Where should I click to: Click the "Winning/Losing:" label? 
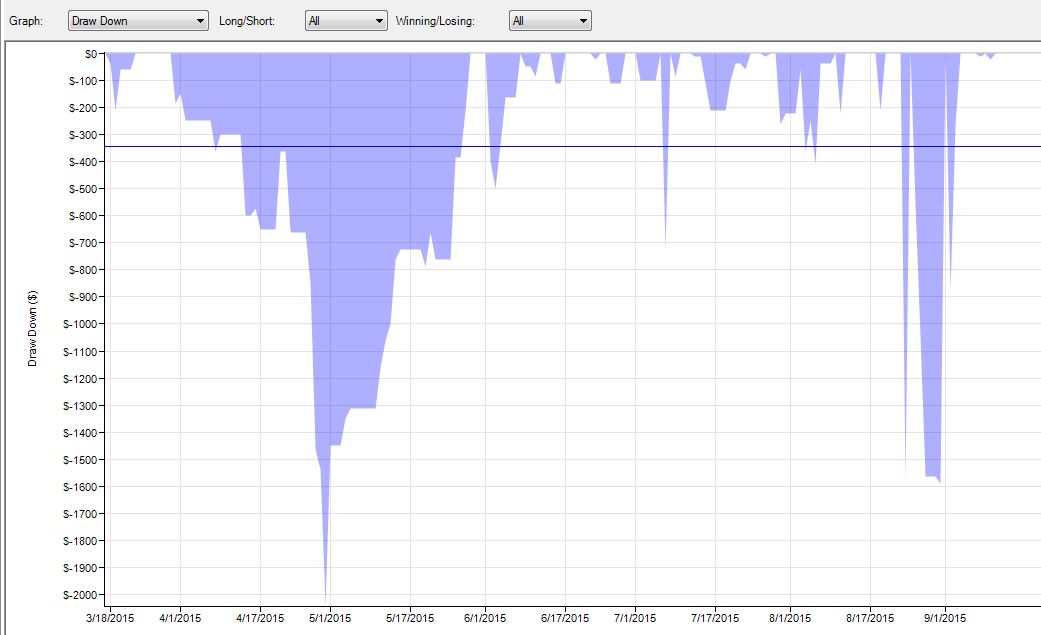tap(435, 21)
